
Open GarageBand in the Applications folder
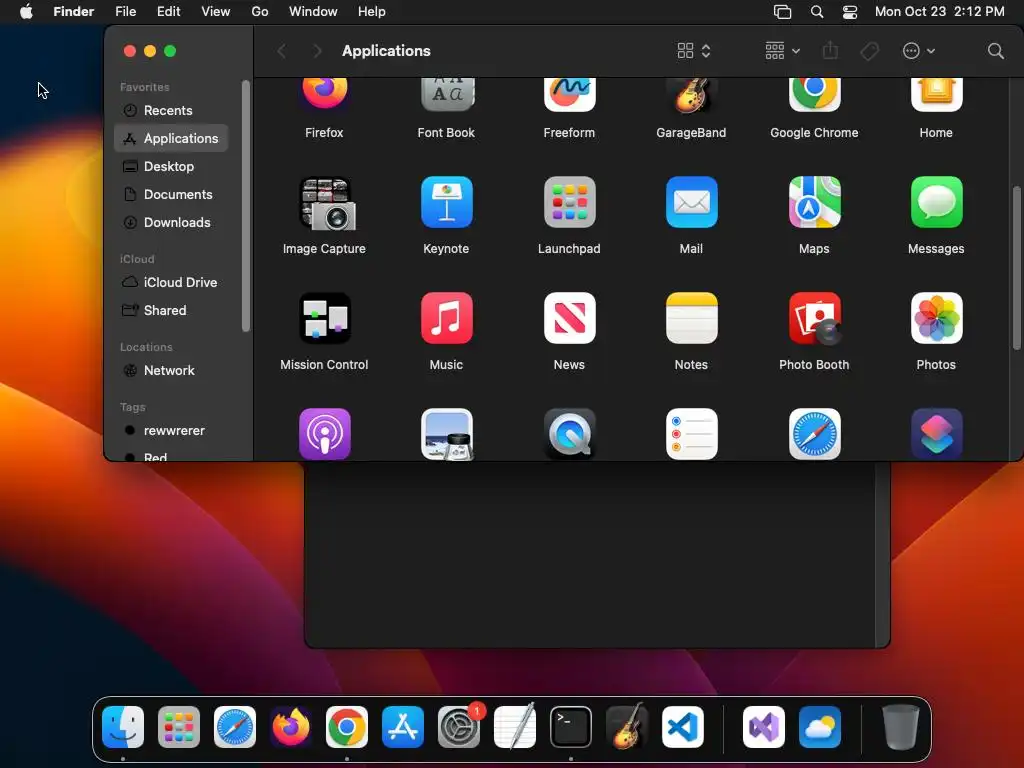(692, 95)
